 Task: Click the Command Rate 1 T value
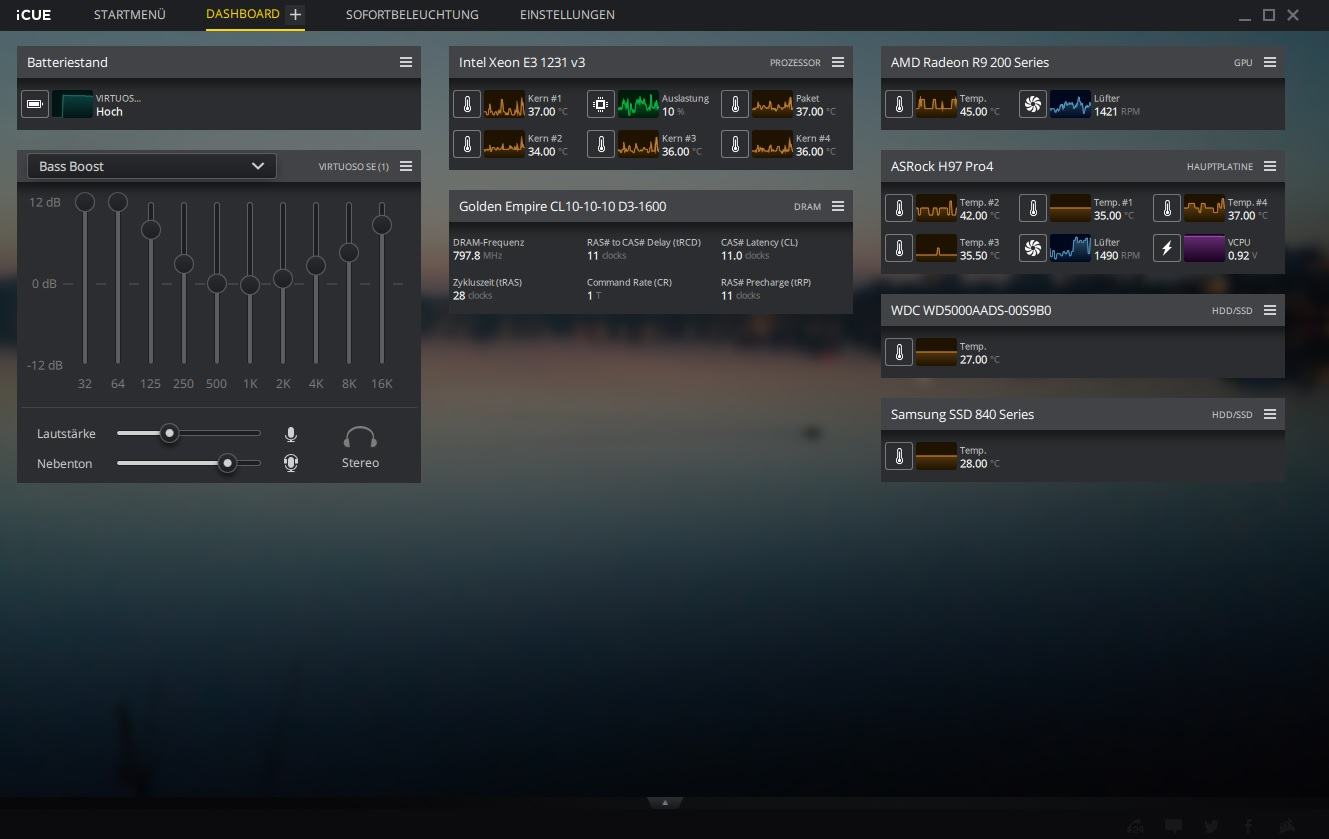point(594,296)
